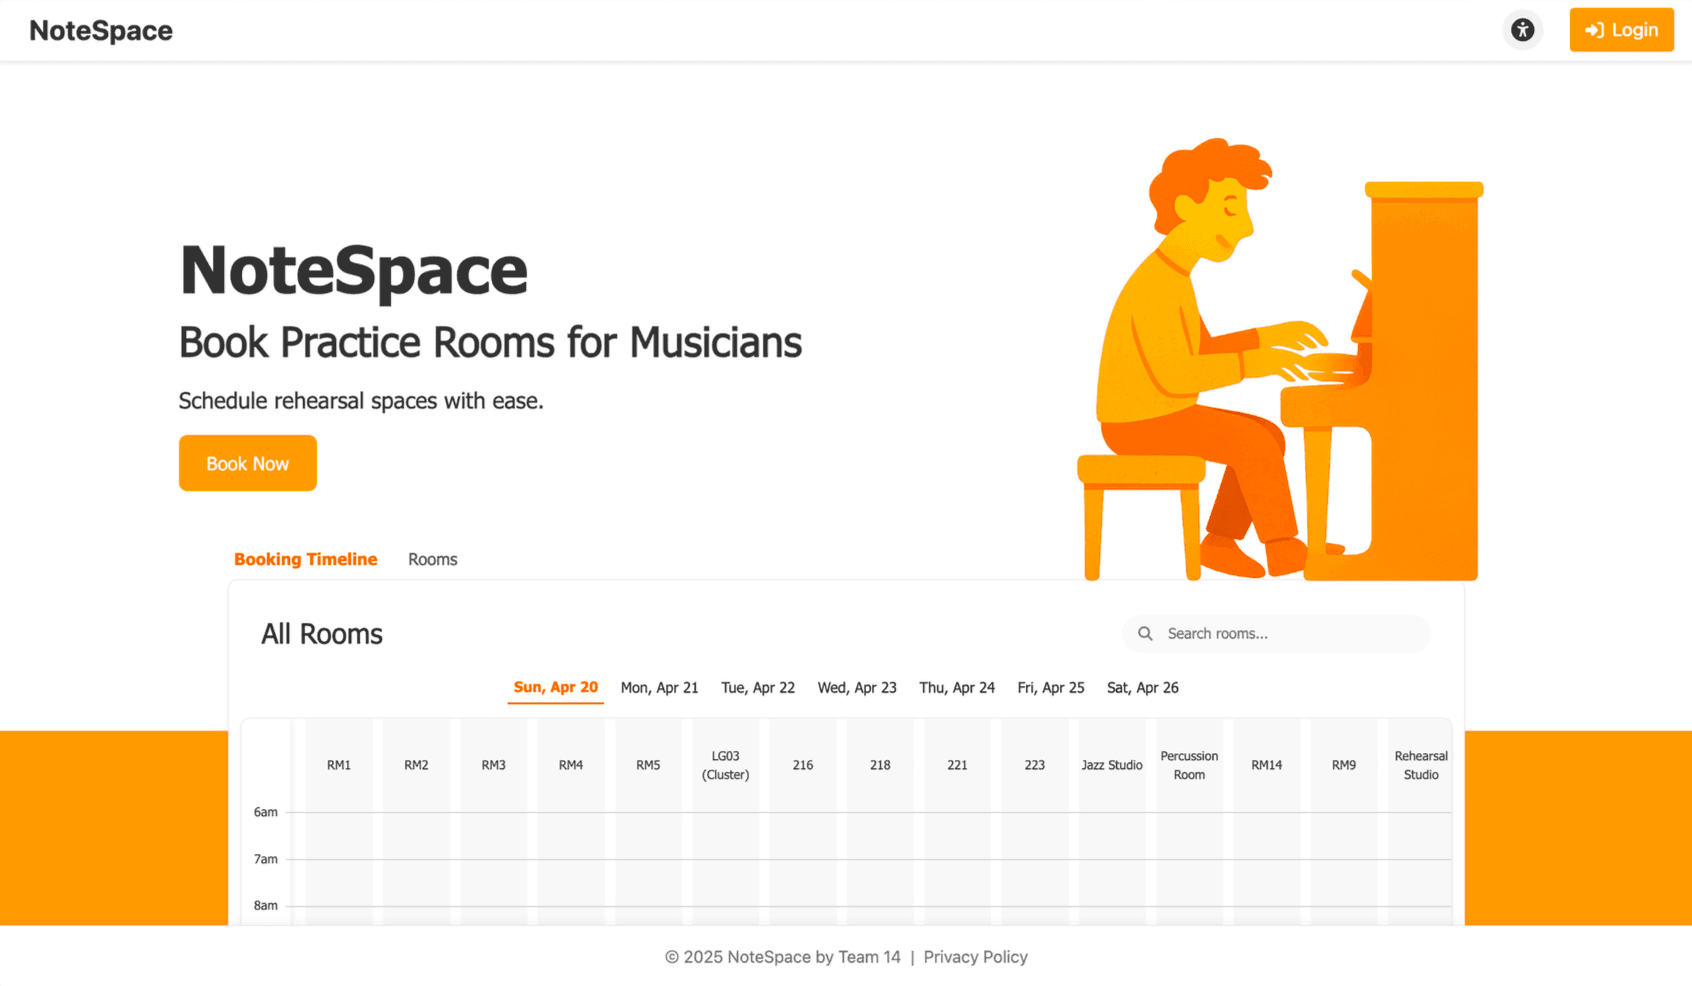The height and width of the screenshot is (986, 1692).
Task: Click the accessibility icon in header
Action: click(1522, 30)
